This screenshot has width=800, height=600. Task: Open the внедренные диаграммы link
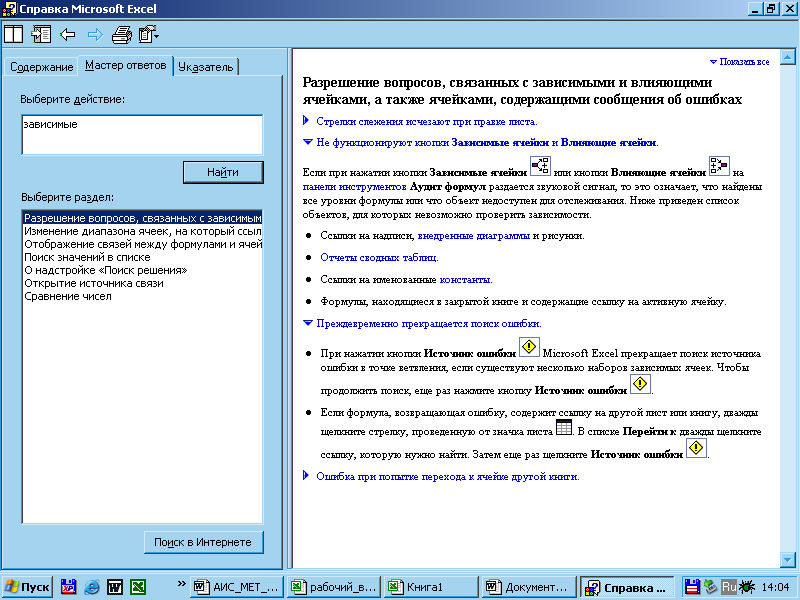click(473, 236)
